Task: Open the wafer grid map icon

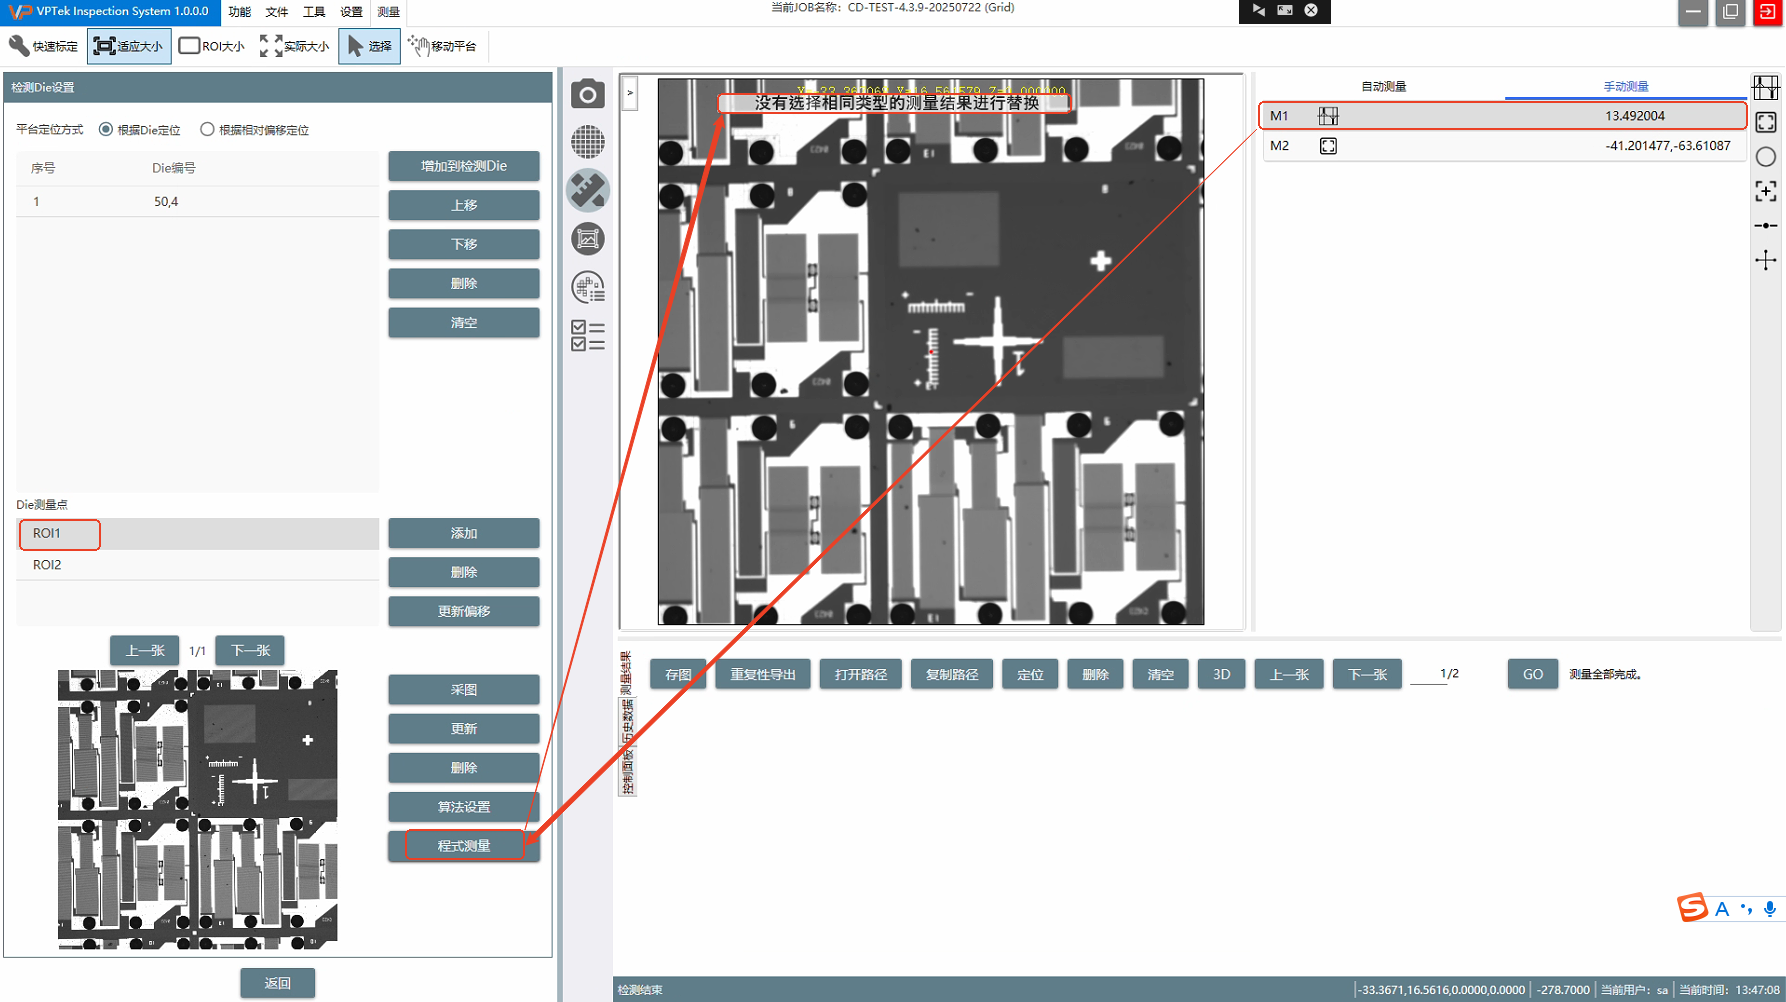Action: coord(588,142)
